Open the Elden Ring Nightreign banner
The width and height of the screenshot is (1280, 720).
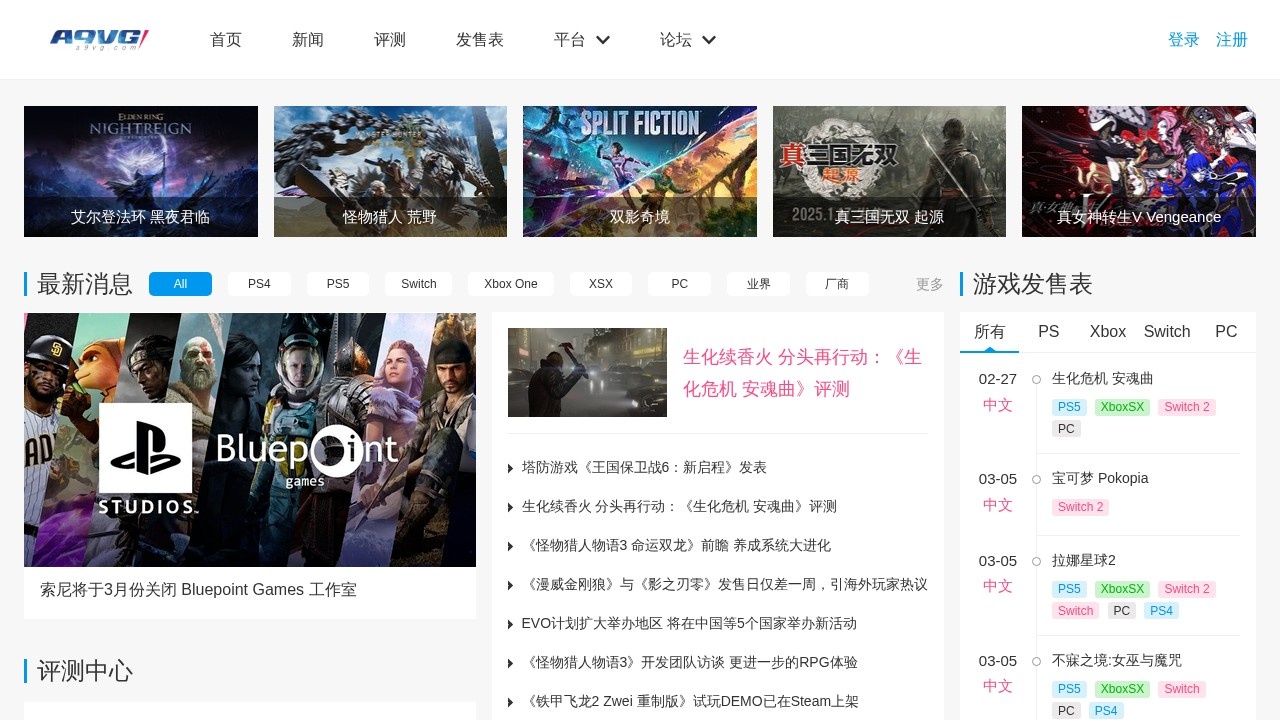[141, 171]
